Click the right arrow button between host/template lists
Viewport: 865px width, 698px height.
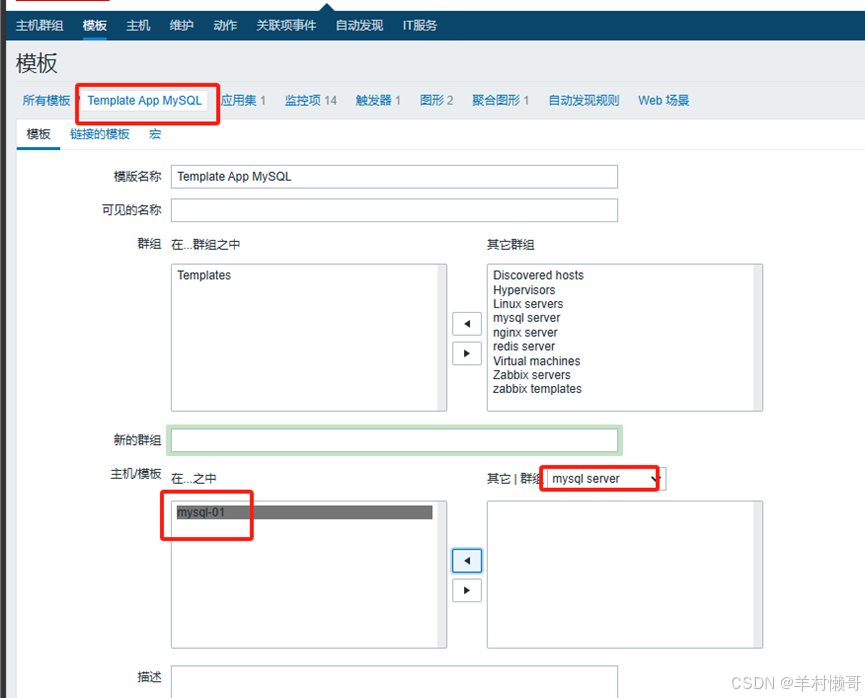(x=467, y=590)
